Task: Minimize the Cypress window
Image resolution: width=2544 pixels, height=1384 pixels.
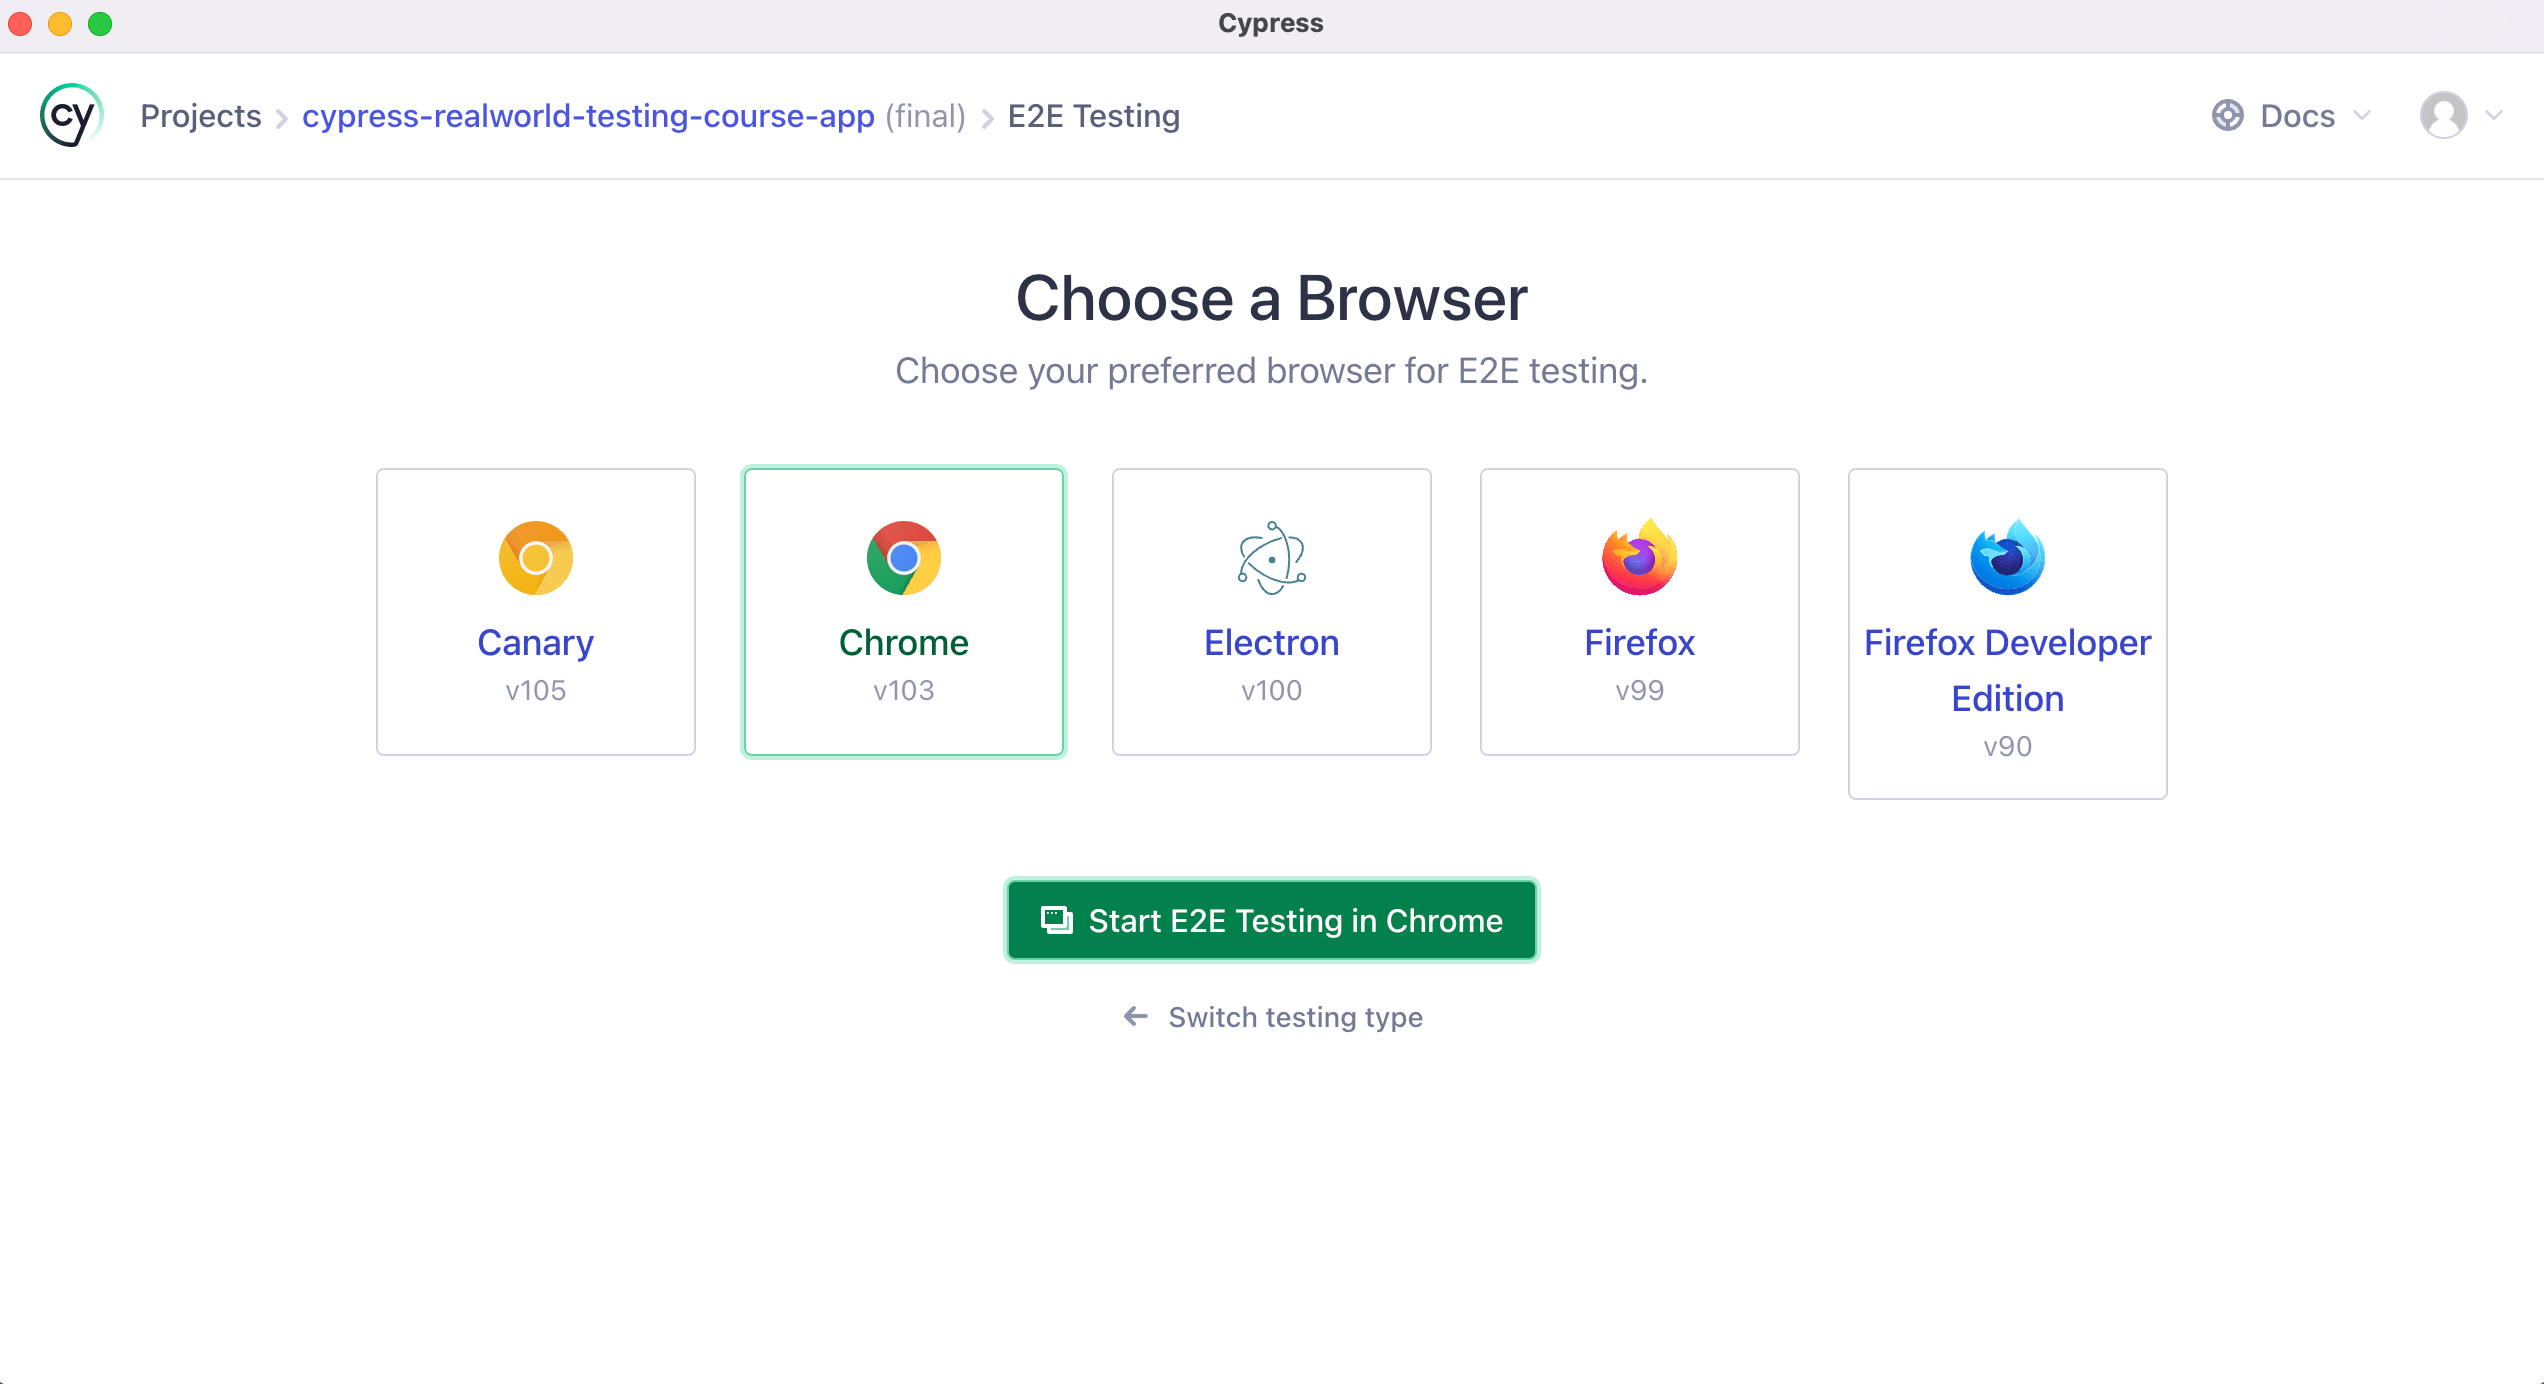Action: (60, 23)
